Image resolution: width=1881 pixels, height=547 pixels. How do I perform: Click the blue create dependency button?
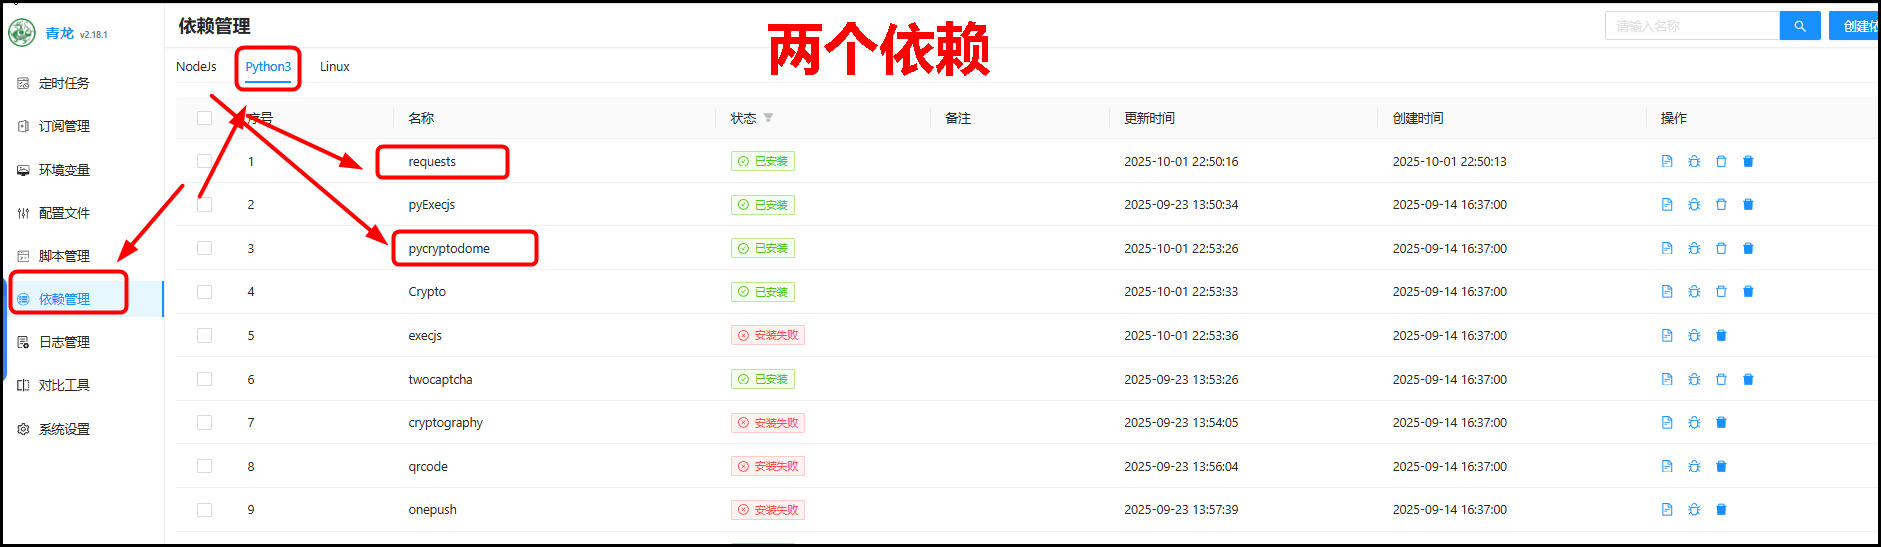coord(1856,26)
